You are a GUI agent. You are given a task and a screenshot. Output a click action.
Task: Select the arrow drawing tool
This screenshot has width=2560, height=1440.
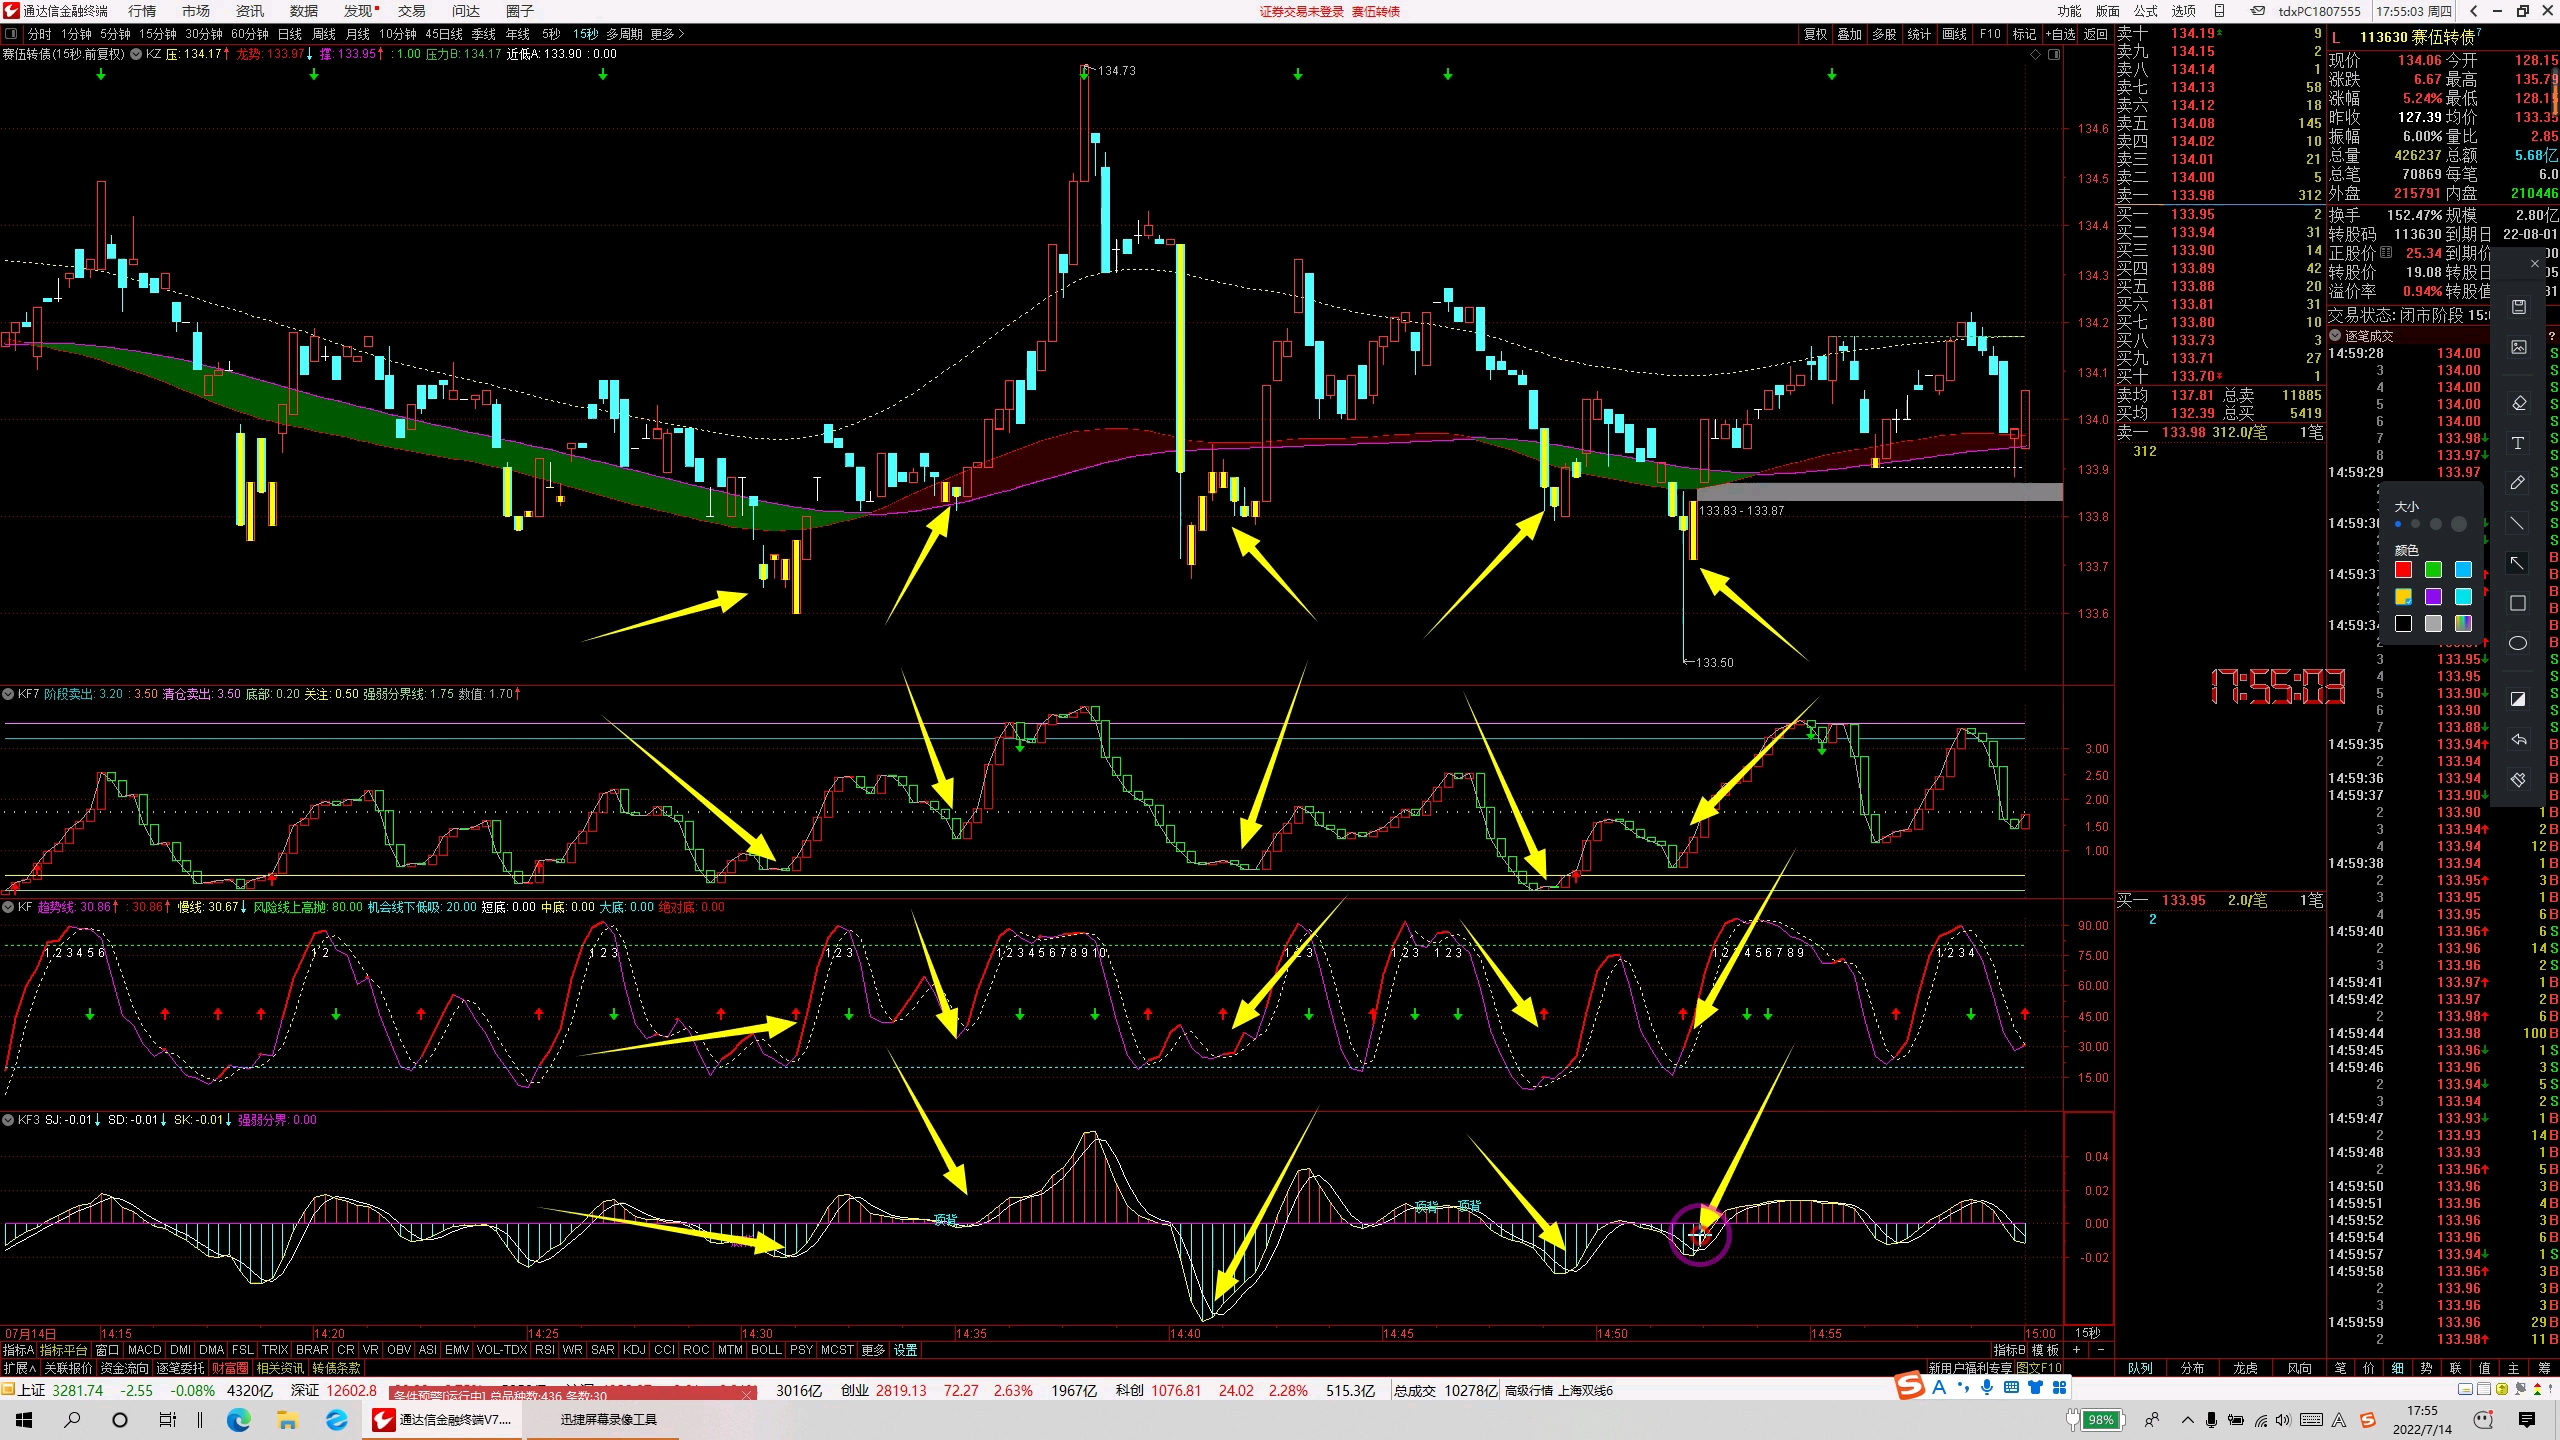[2518, 563]
